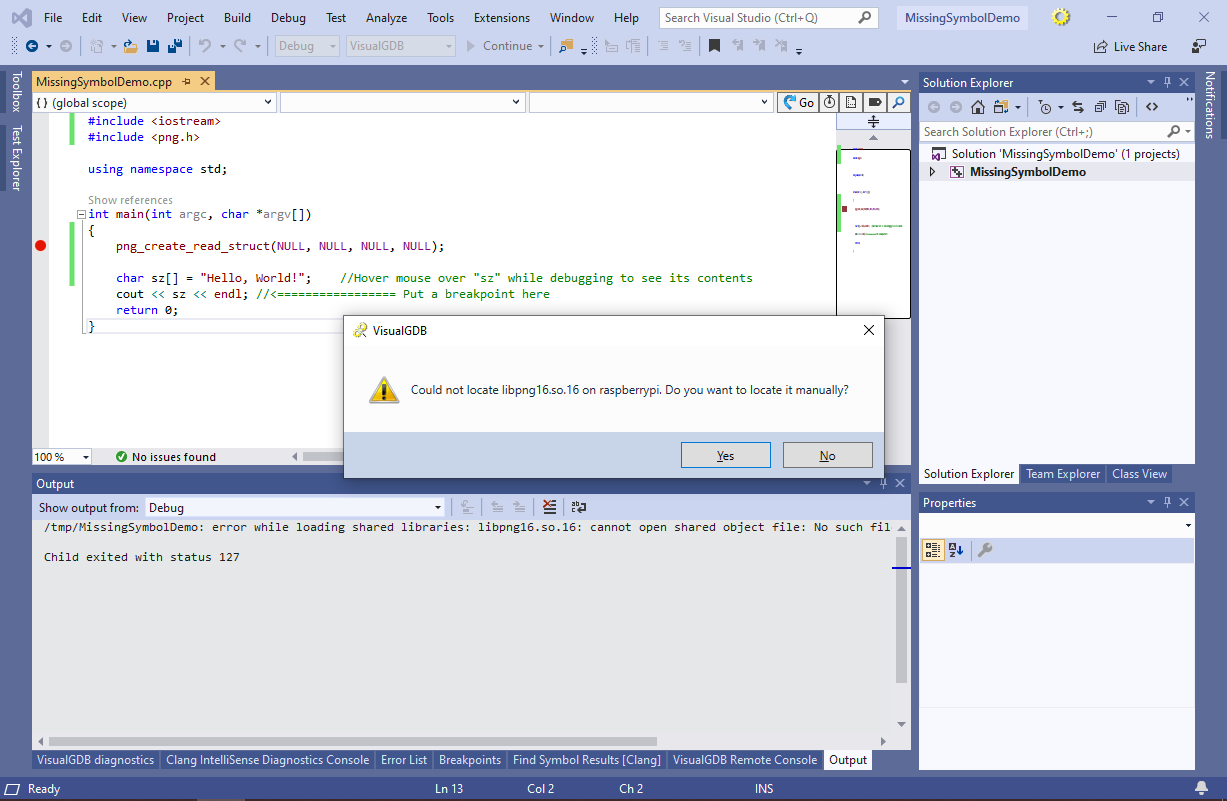Screen dimensions: 1227x801
Task: Click the Output window horizontal scrollbar thumb
Action: [x=353, y=742]
